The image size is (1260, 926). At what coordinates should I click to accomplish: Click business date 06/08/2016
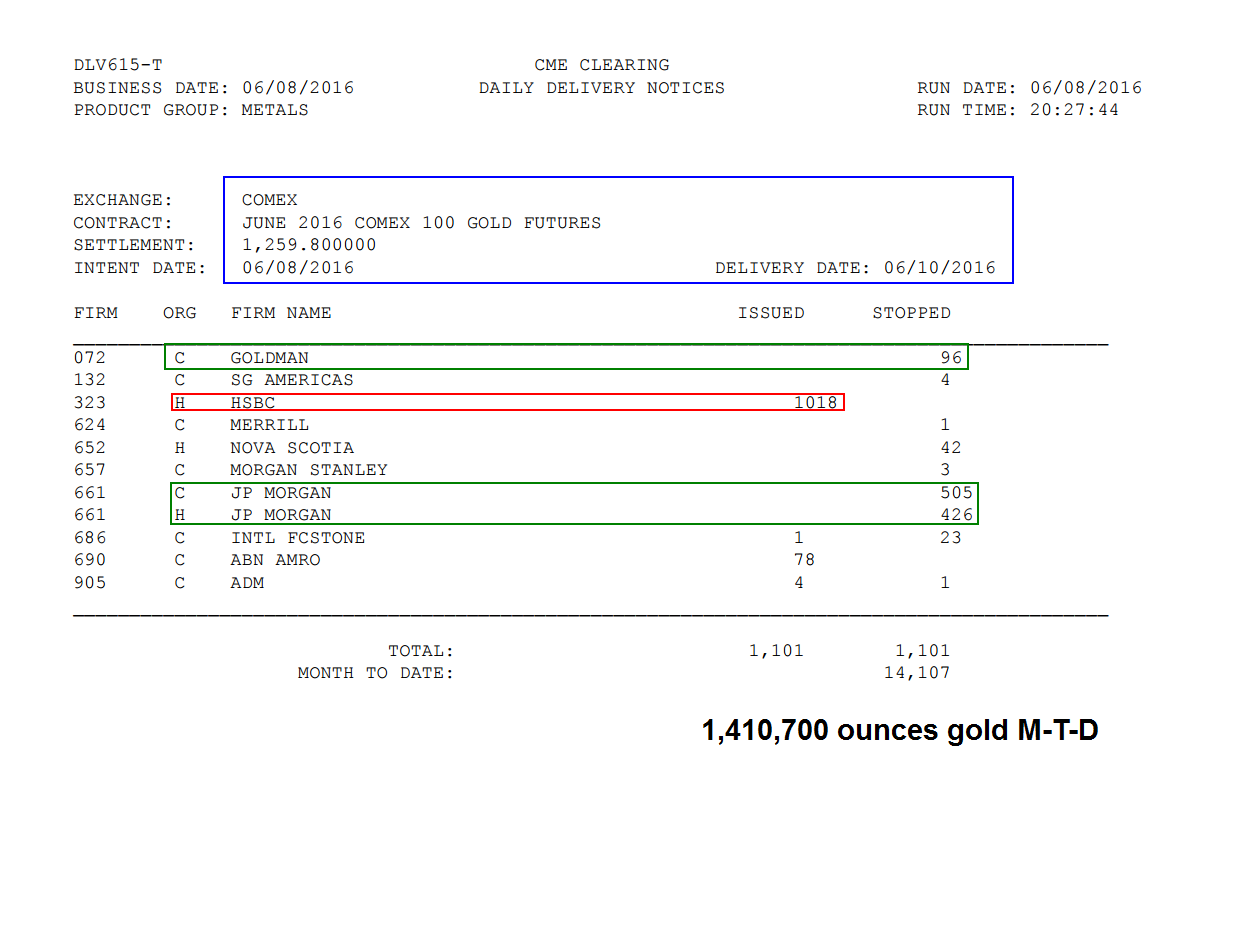point(298,88)
